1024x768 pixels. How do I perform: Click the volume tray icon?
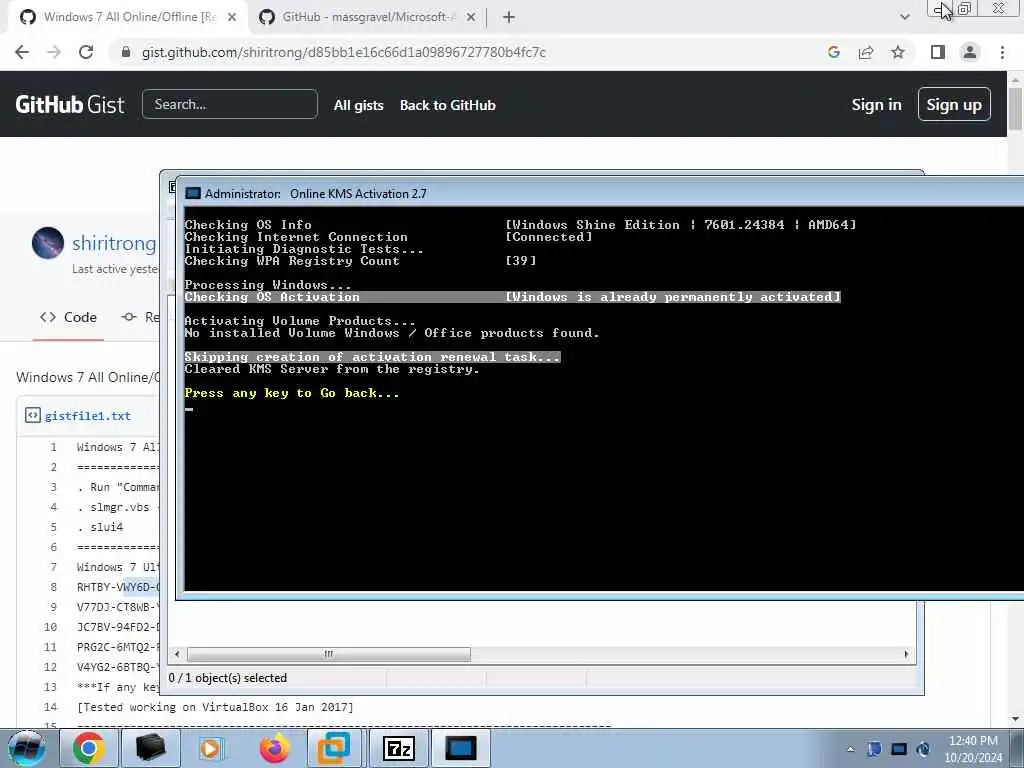(x=923, y=749)
